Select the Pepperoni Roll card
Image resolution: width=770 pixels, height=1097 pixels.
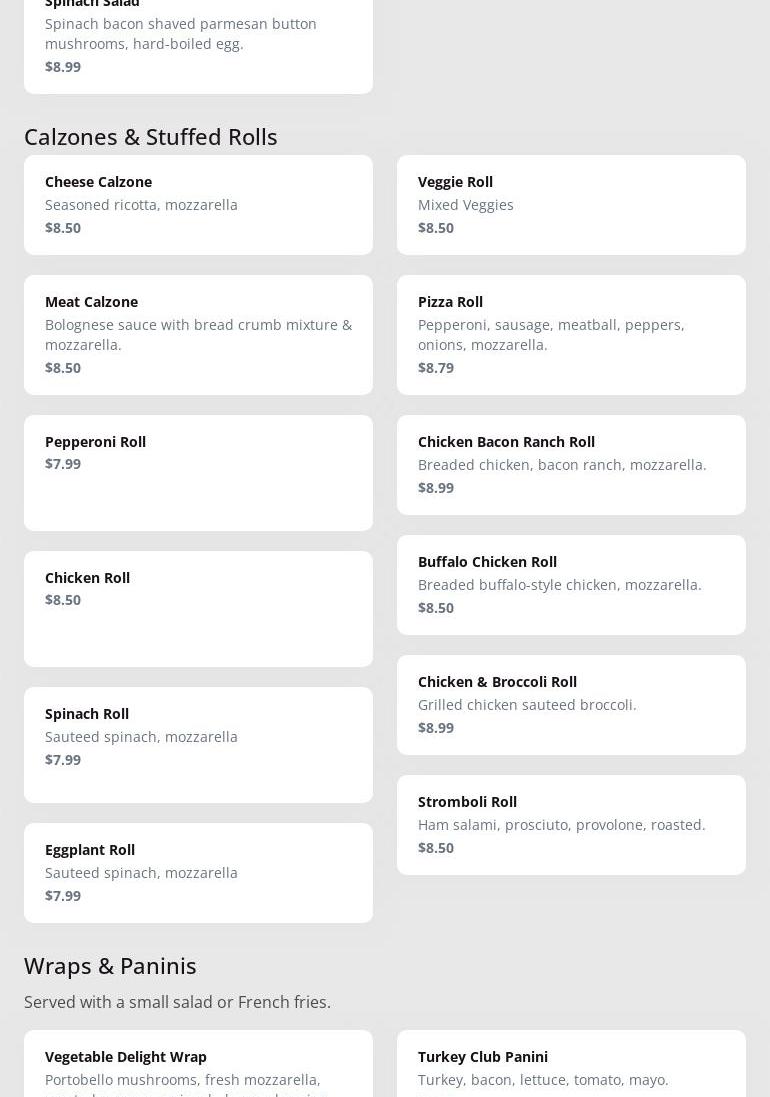198,472
